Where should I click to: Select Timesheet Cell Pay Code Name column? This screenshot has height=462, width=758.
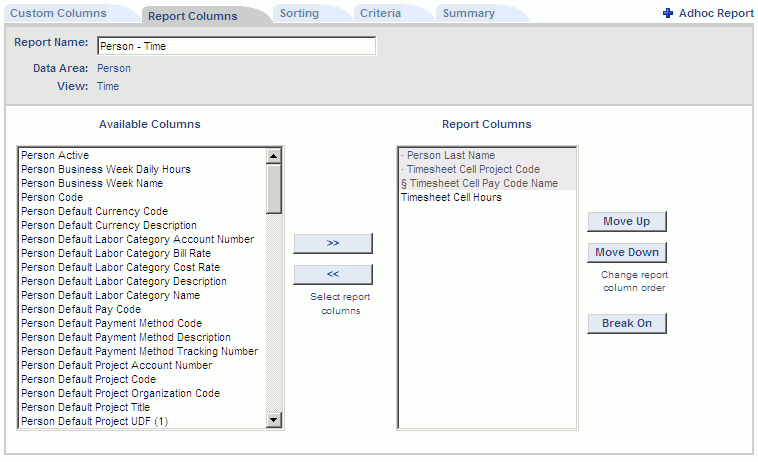(487, 183)
